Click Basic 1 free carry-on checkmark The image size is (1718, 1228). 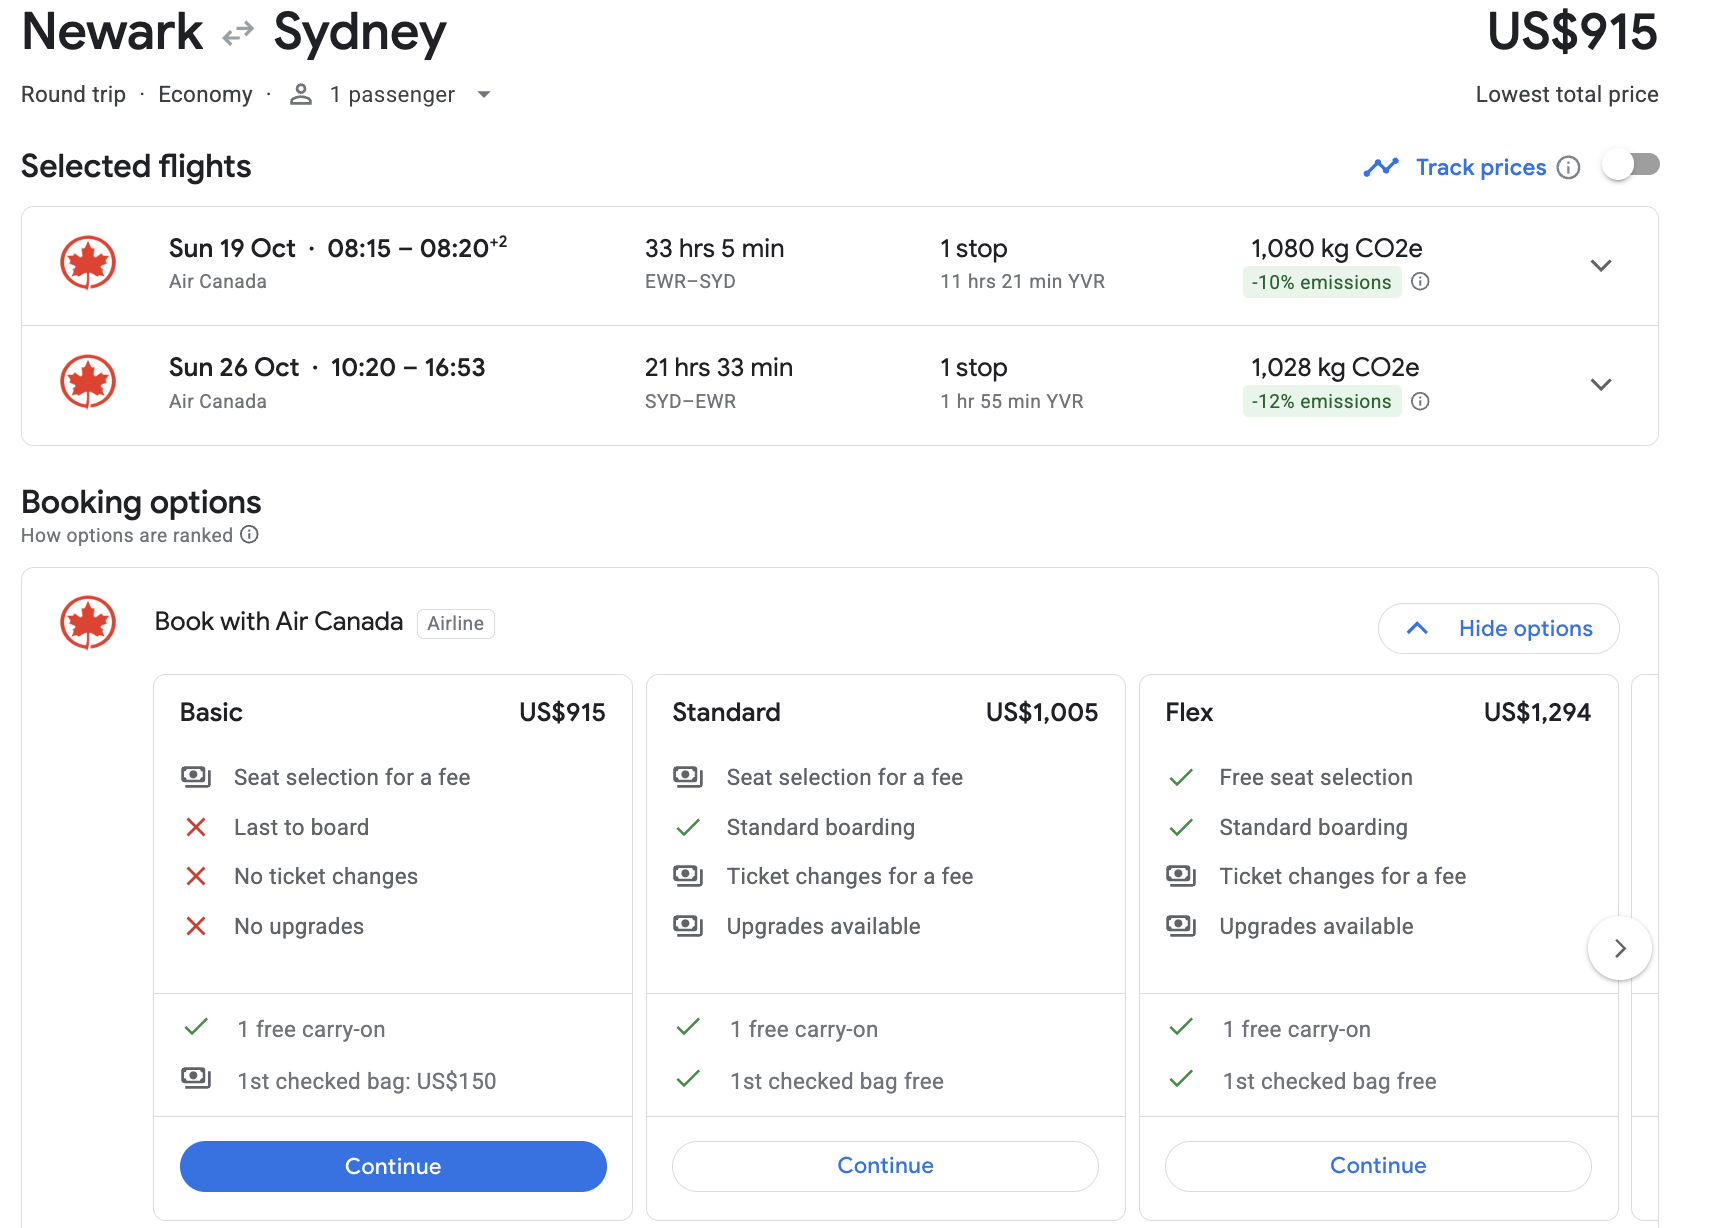(x=196, y=1027)
